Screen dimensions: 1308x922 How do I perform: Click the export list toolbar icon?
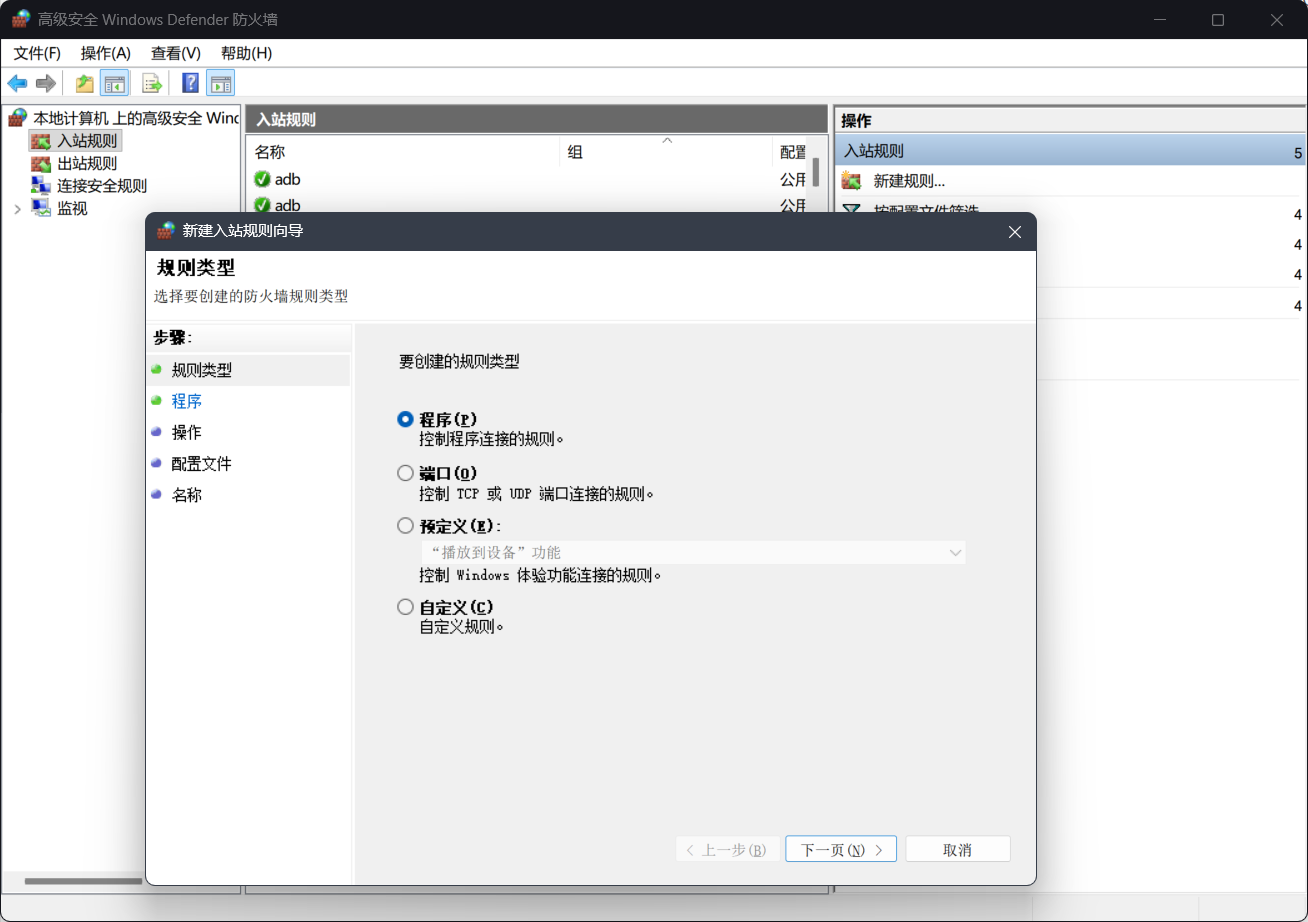151,83
